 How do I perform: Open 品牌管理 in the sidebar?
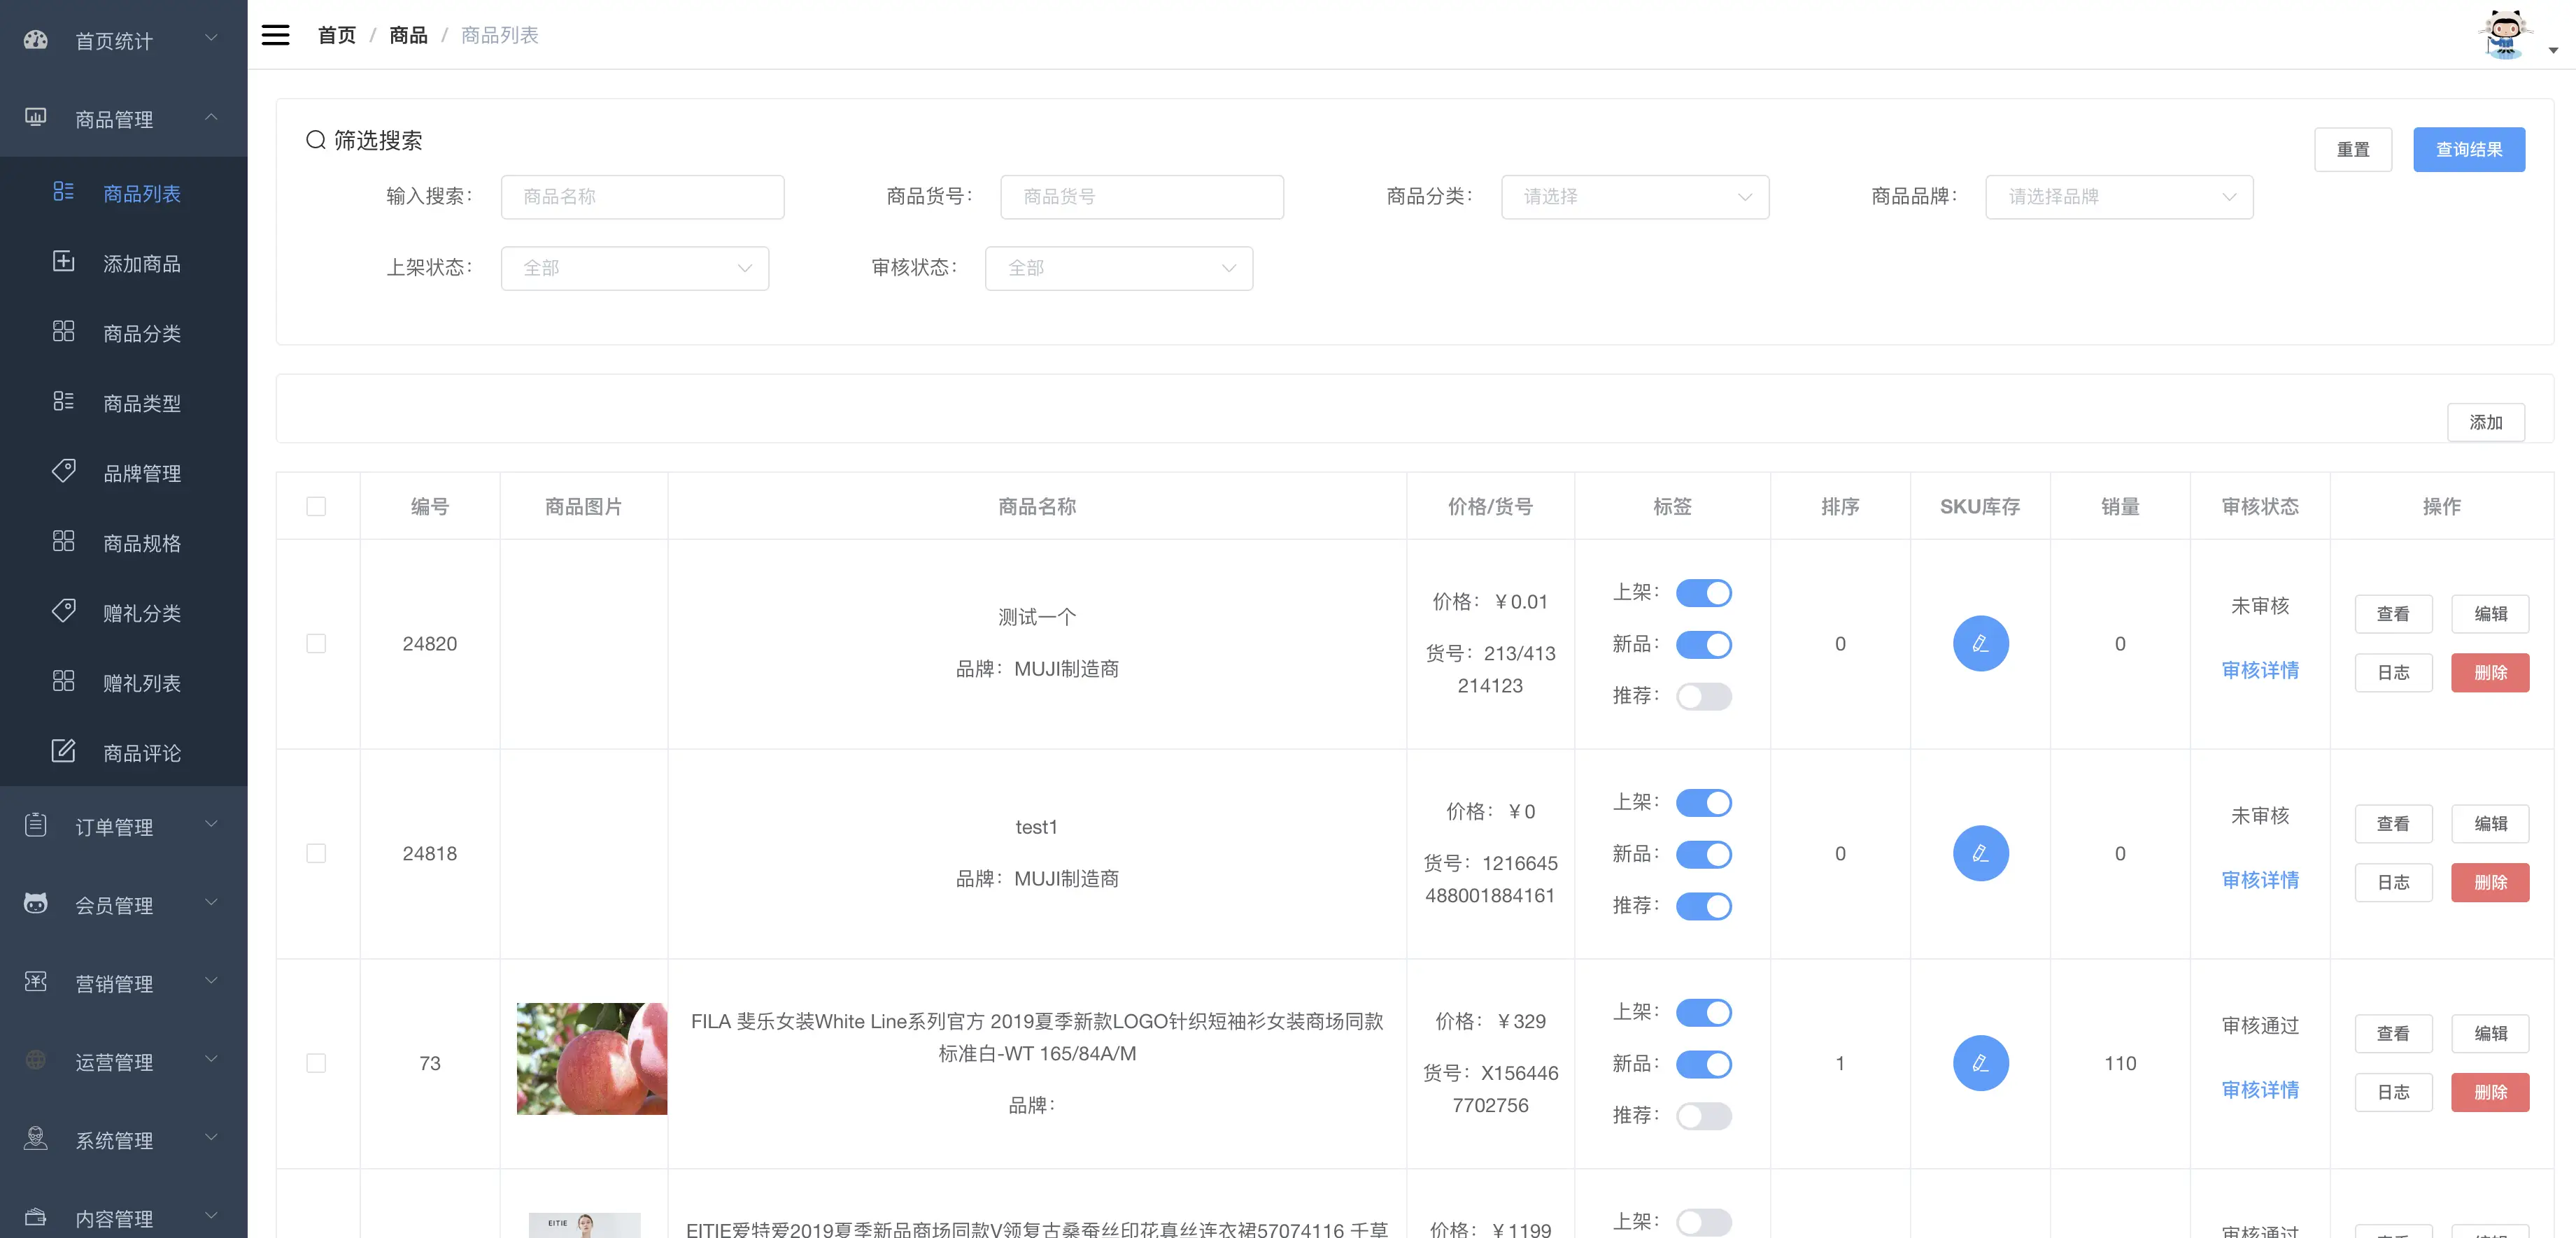(x=124, y=473)
